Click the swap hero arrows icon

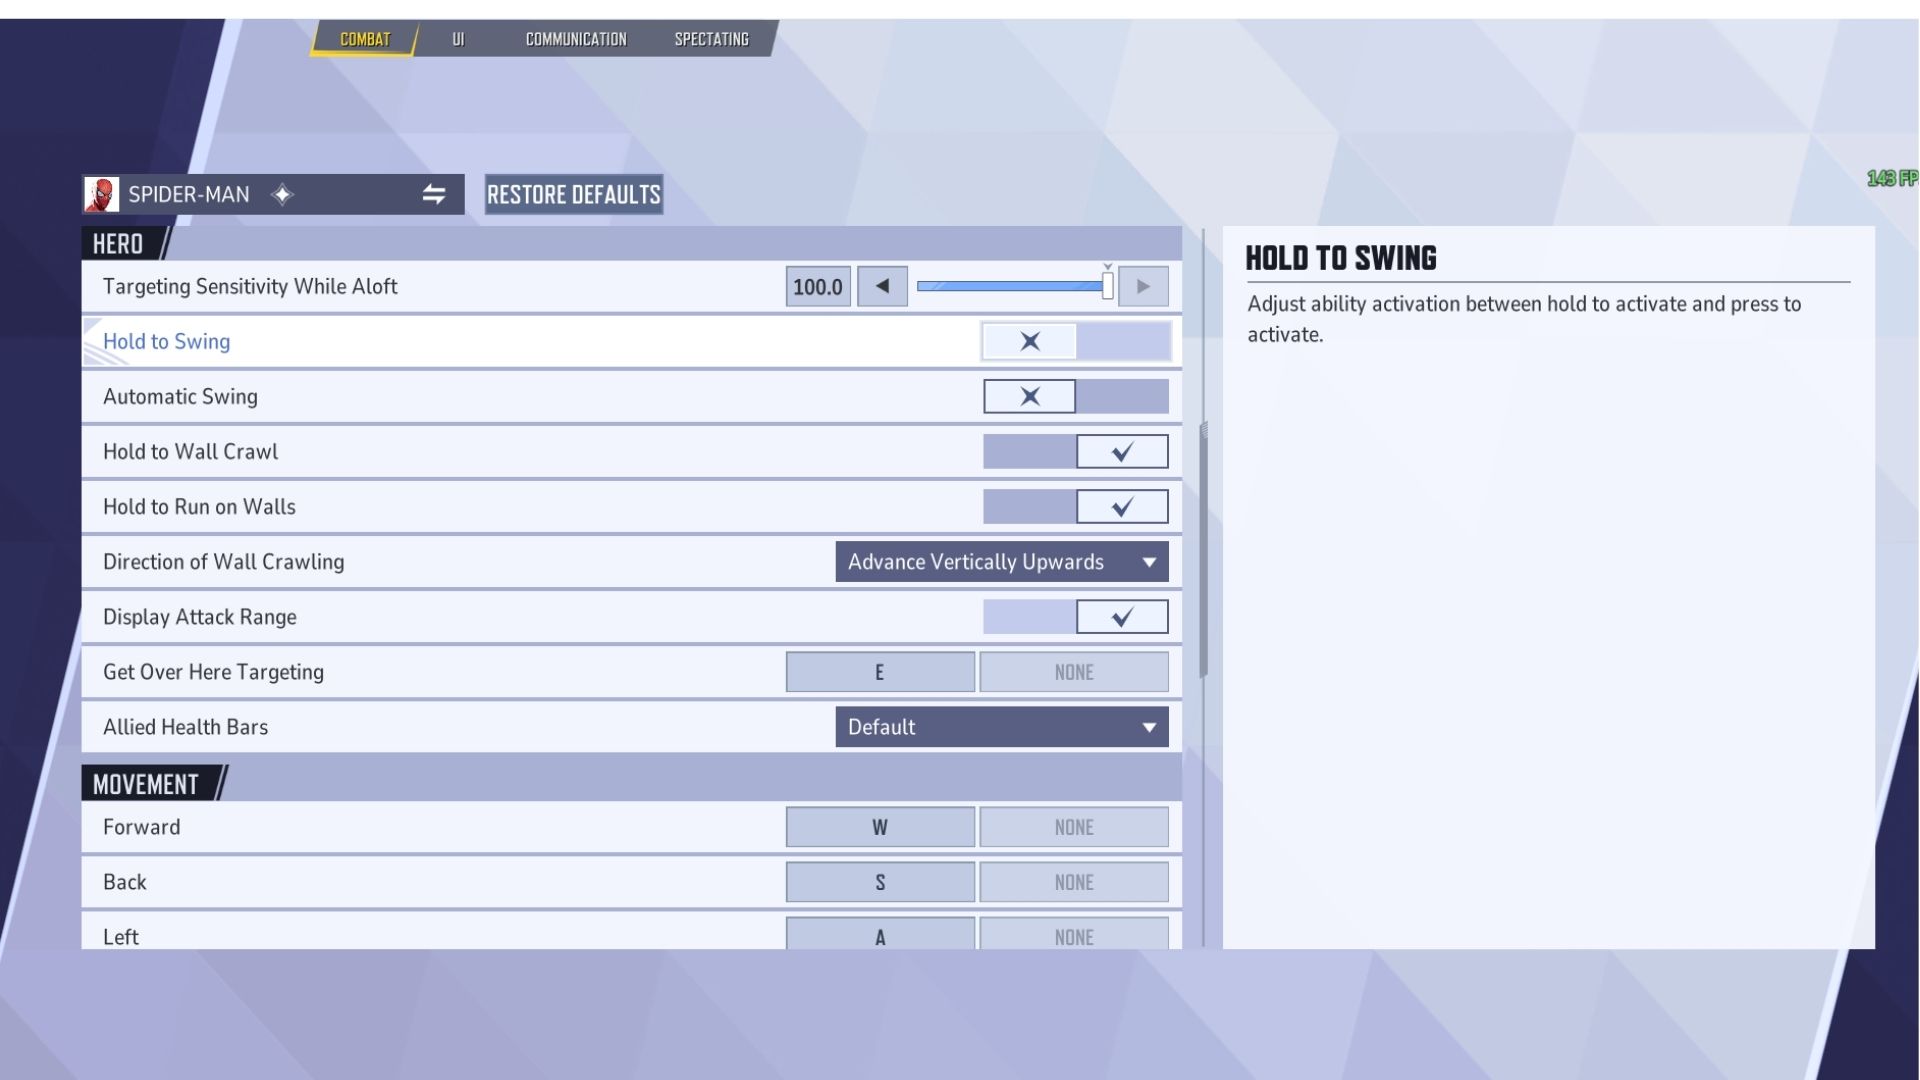pos(433,195)
